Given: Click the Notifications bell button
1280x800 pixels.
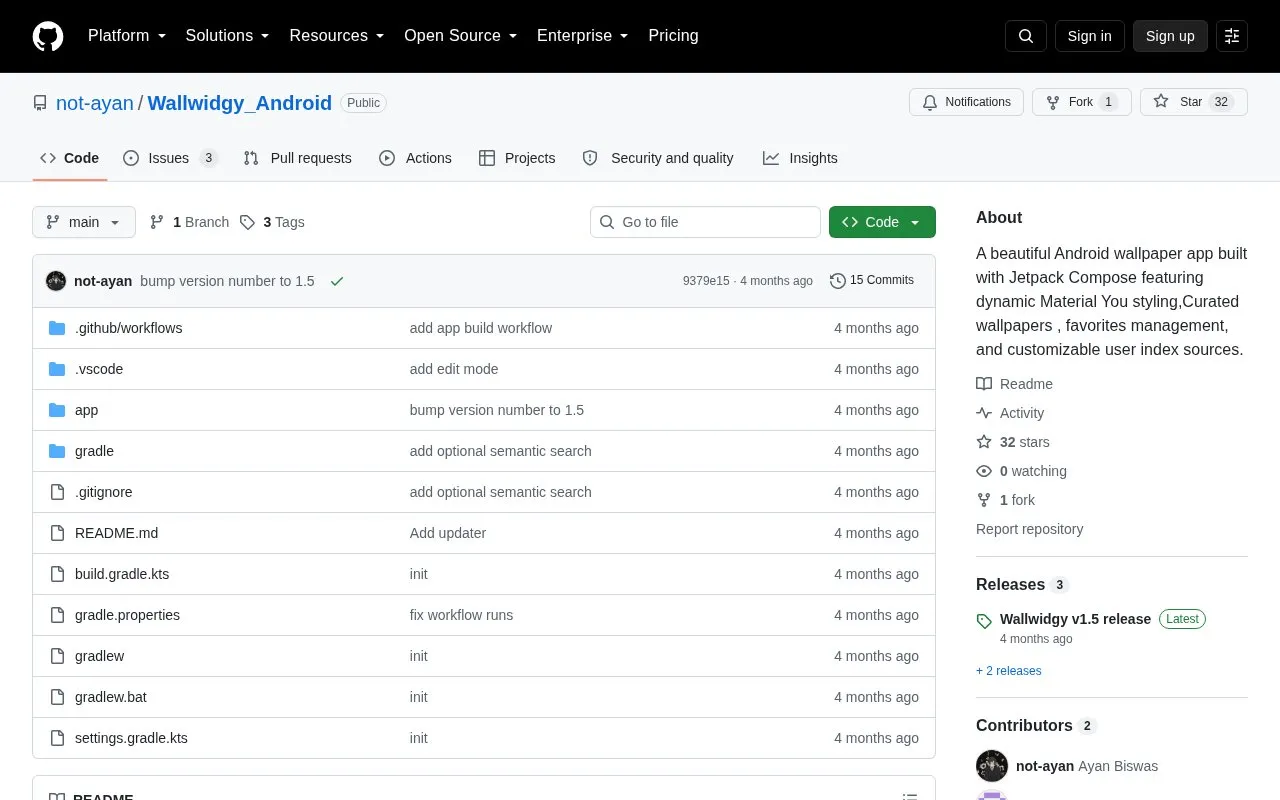Looking at the screenshot, I should (x=966, y=102).
